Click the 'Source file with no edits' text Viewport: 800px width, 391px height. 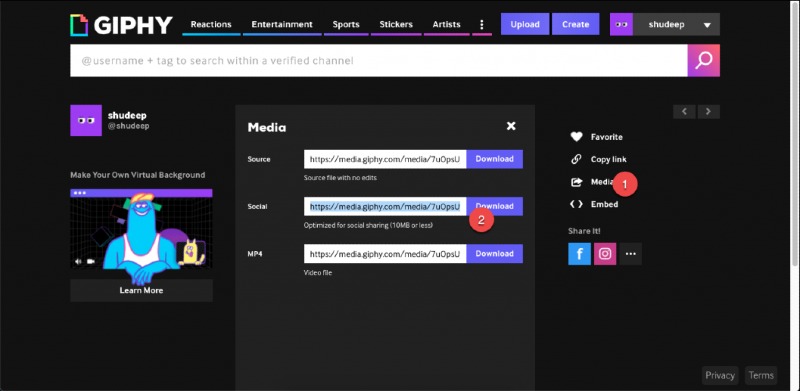coord(340,178)
